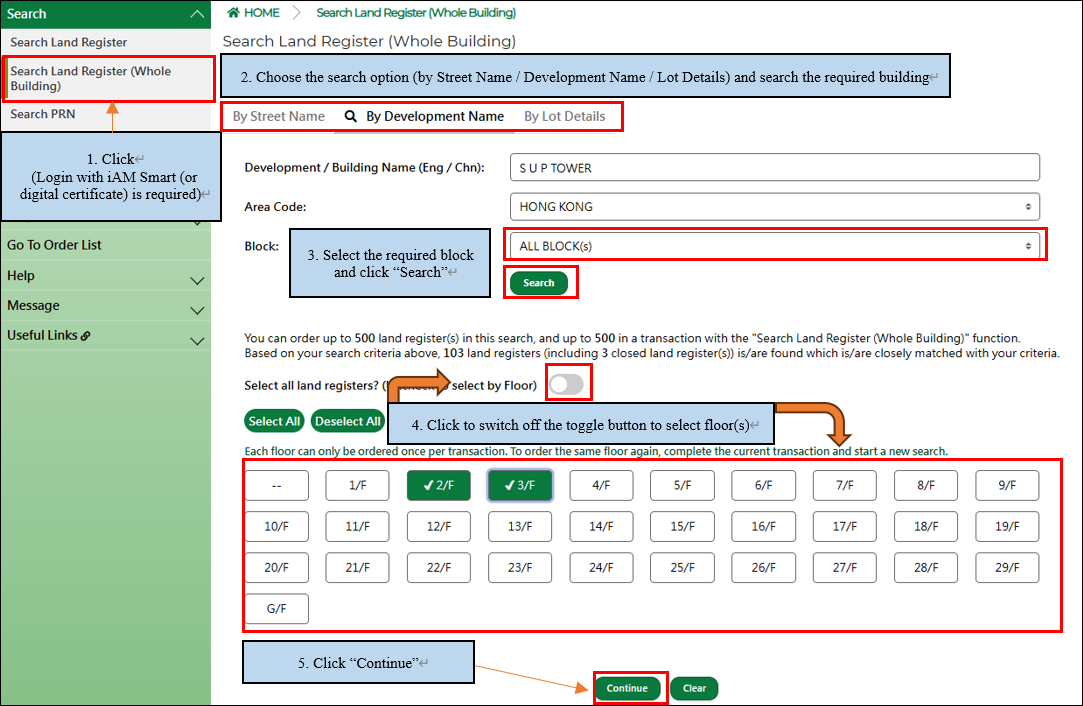Open the Area Code dropdown
The width and height of the screenshot is (1083, 706).
coord(774,207)
